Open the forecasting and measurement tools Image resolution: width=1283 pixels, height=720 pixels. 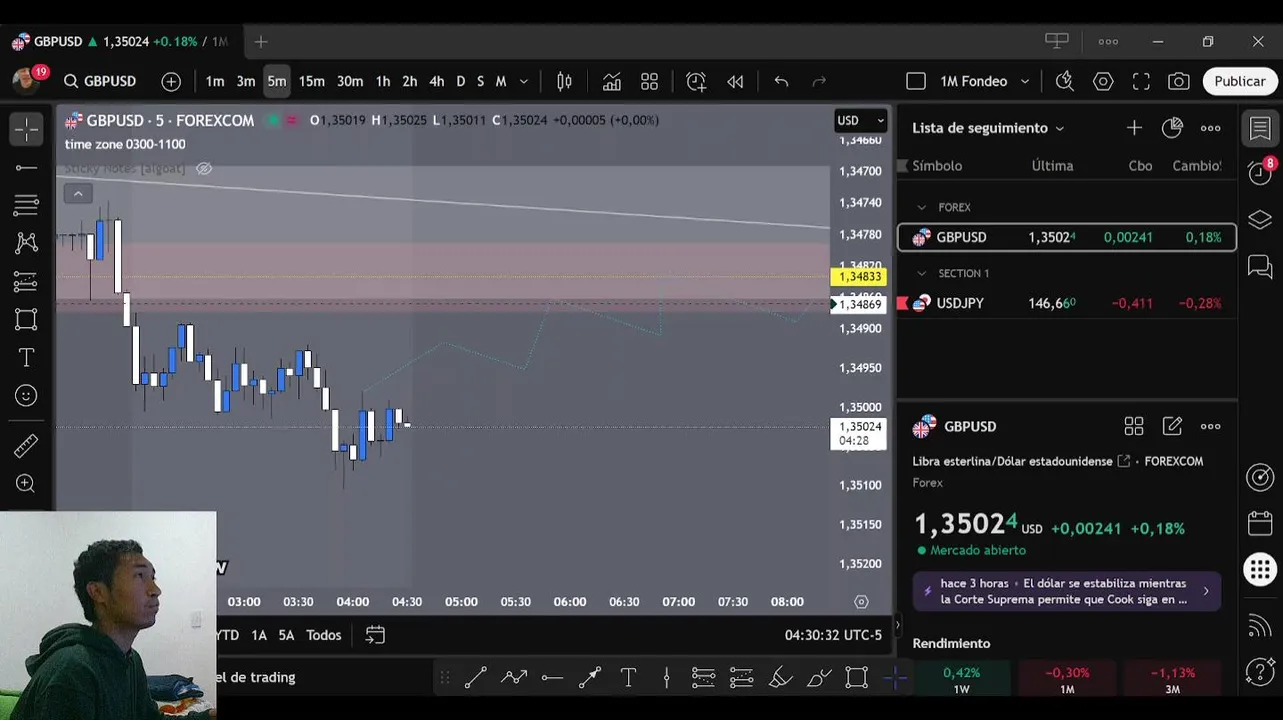(26, 282)
